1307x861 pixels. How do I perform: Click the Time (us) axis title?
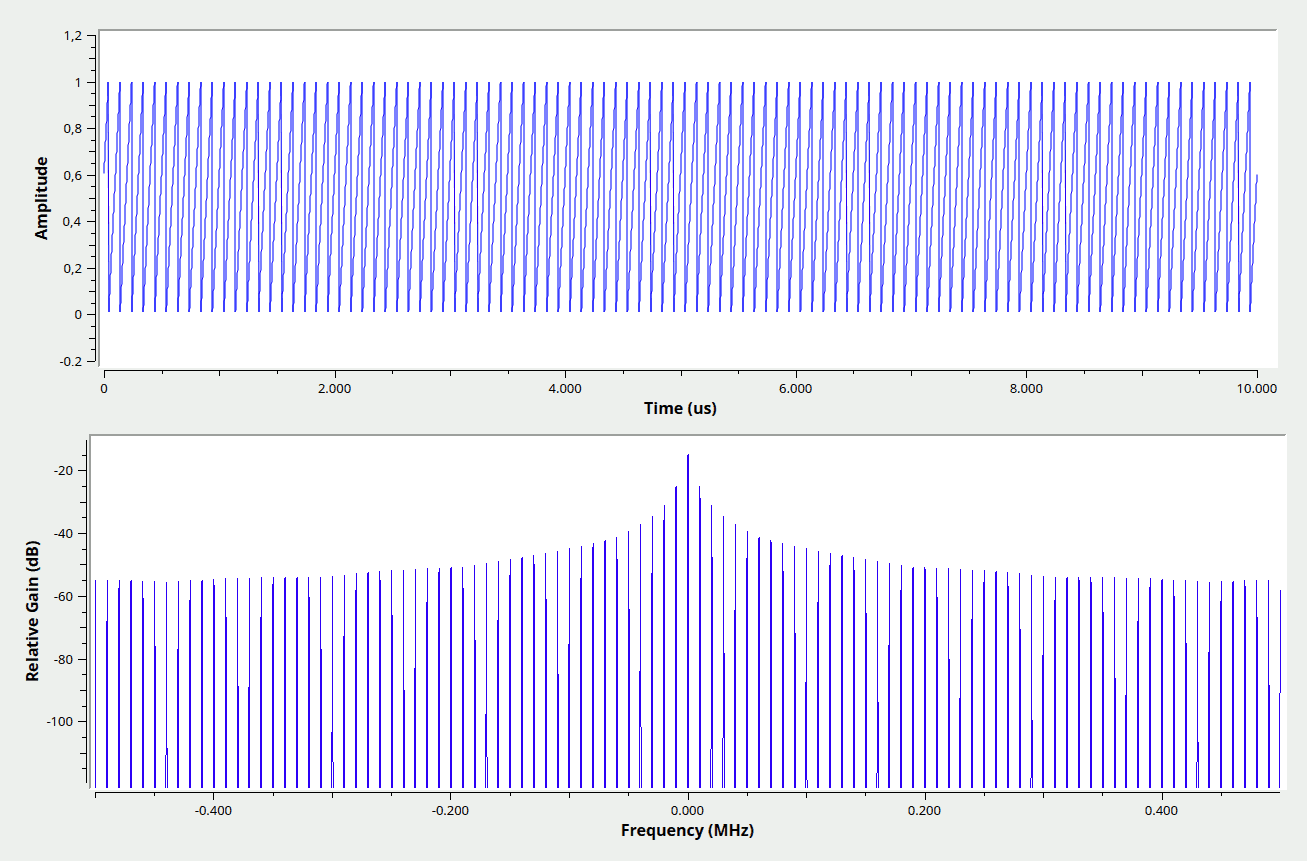[x=680, y=408]
